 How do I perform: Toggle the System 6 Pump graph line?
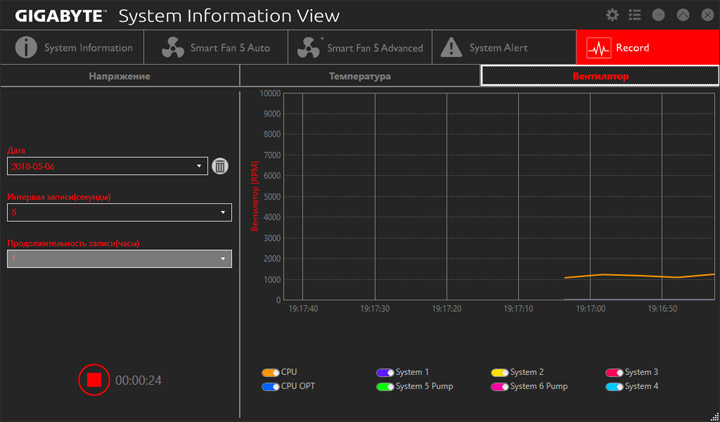coord(500,387)
